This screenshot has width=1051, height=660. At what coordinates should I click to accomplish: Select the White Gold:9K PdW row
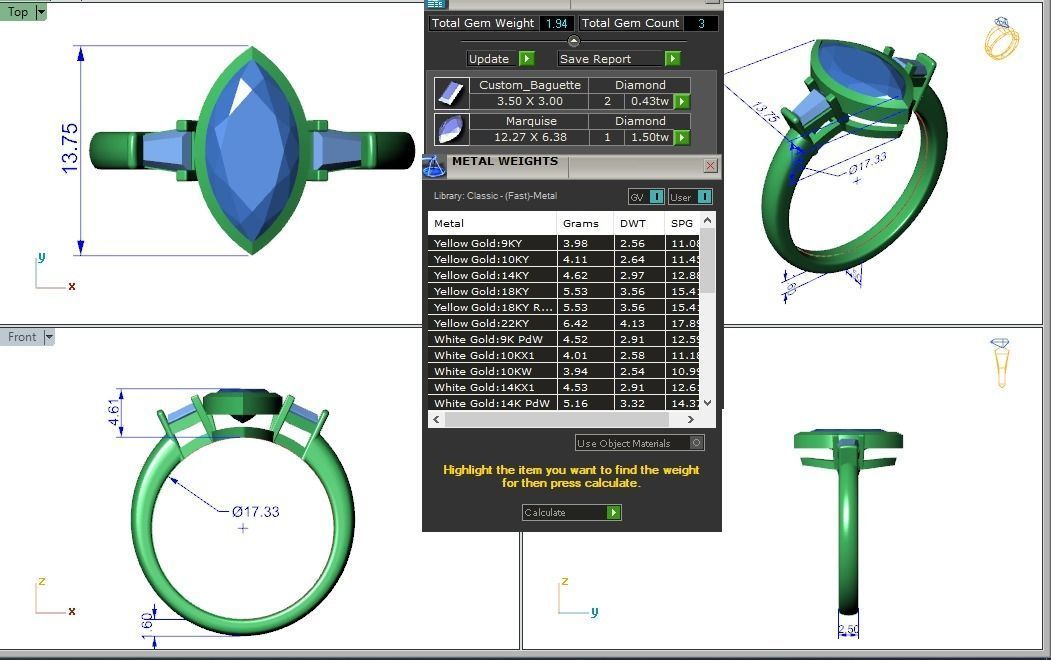(564, 339)
